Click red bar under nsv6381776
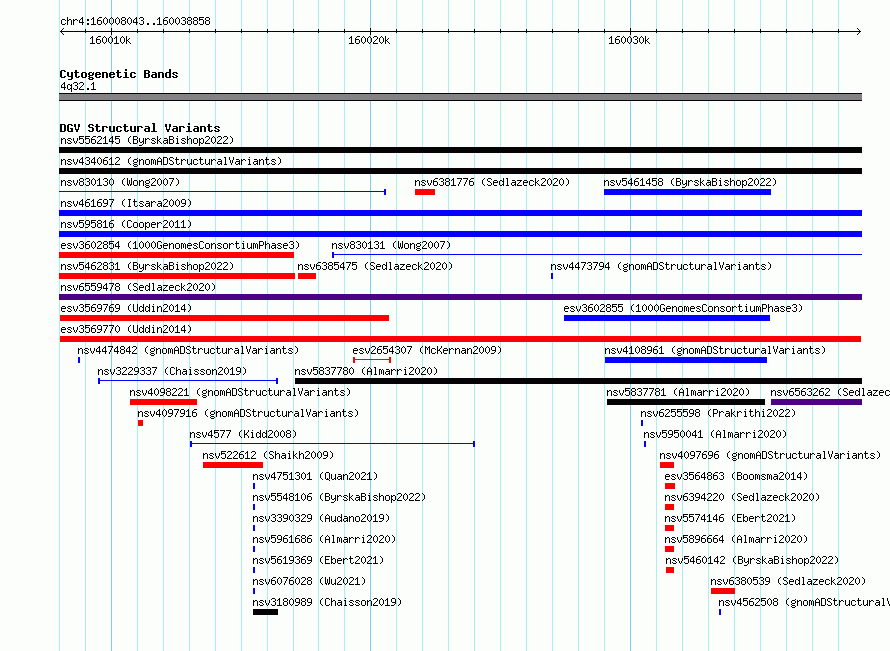The width and height of the screenshot is (890, 651). pos(425,192)
